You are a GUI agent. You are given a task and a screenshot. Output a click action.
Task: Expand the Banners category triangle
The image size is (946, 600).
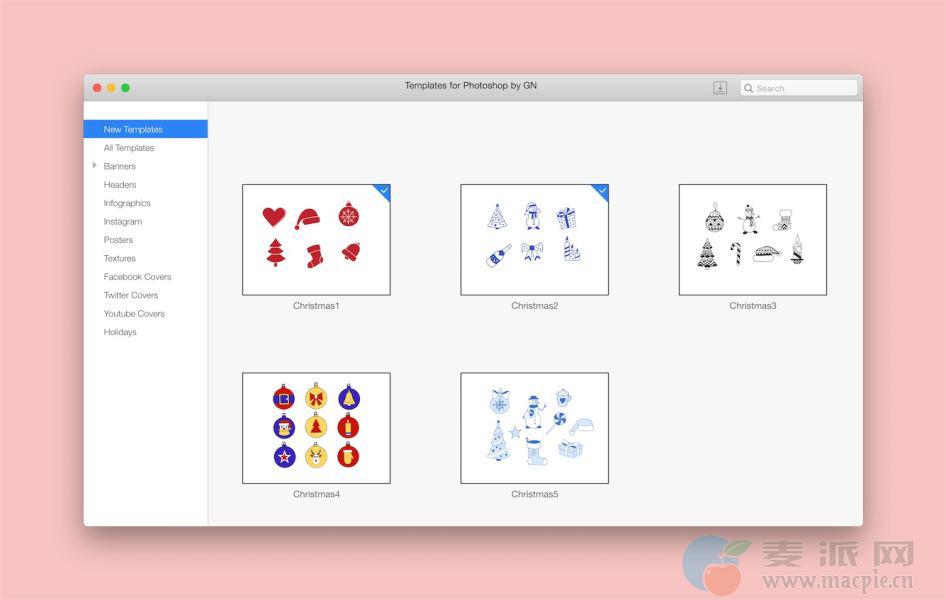tap(95, 166)
